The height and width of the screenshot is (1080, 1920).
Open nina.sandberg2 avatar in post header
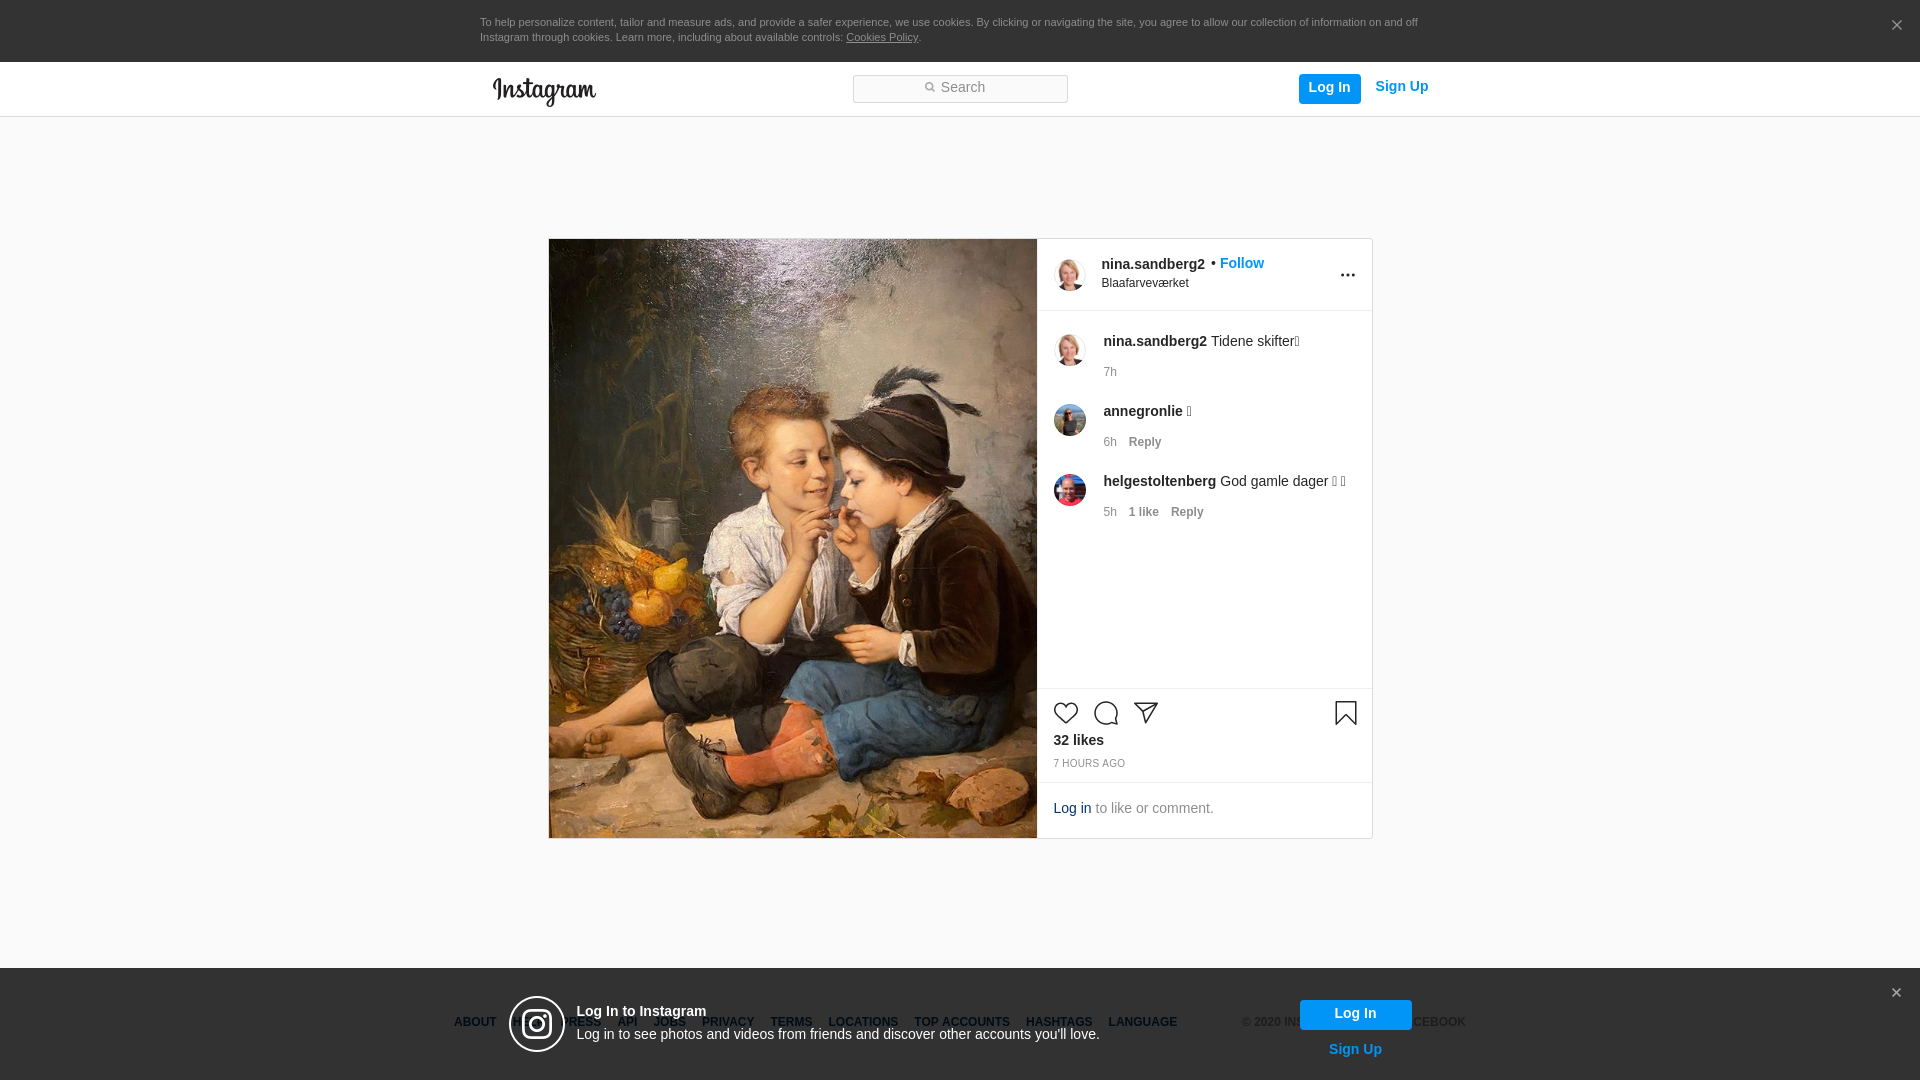(x=1070, y=275)
